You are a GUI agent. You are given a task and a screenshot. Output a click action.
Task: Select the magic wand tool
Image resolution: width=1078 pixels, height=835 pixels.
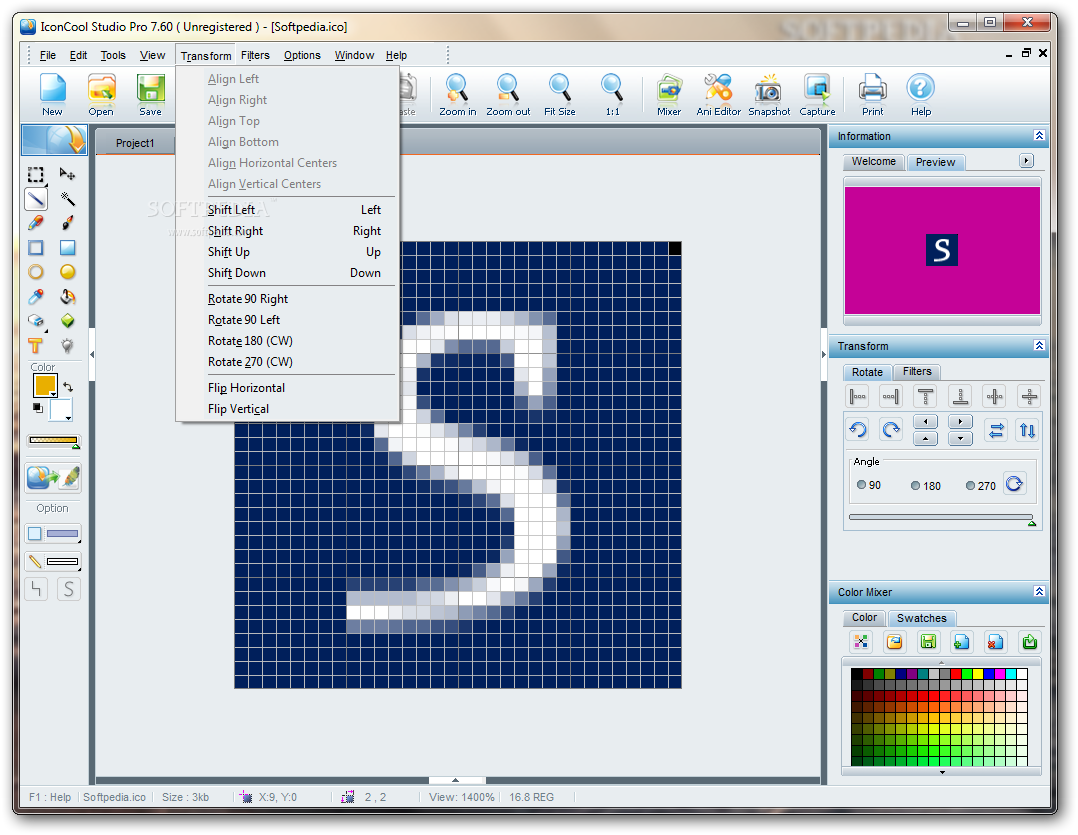click(67, 199)
